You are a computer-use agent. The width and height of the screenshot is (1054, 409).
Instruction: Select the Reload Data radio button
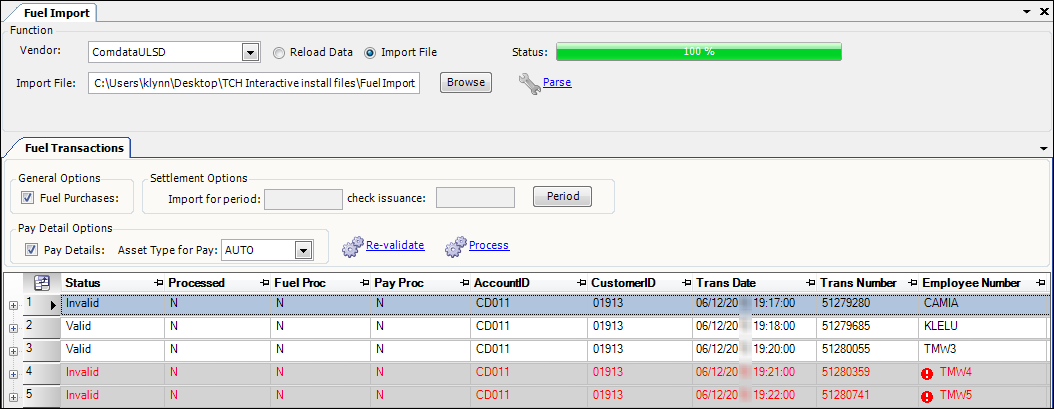280,52
